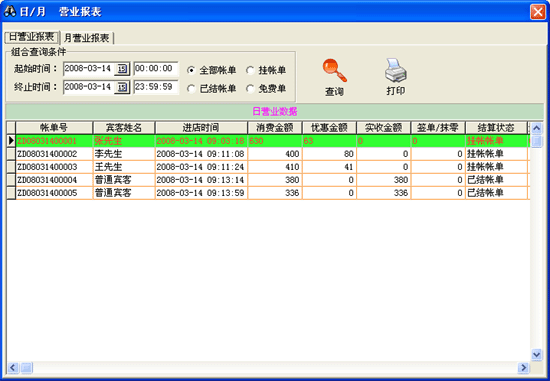This screenshot has width=550, height=381.
Task: Select bill ZD08031400002 cell
Action: 54,154
